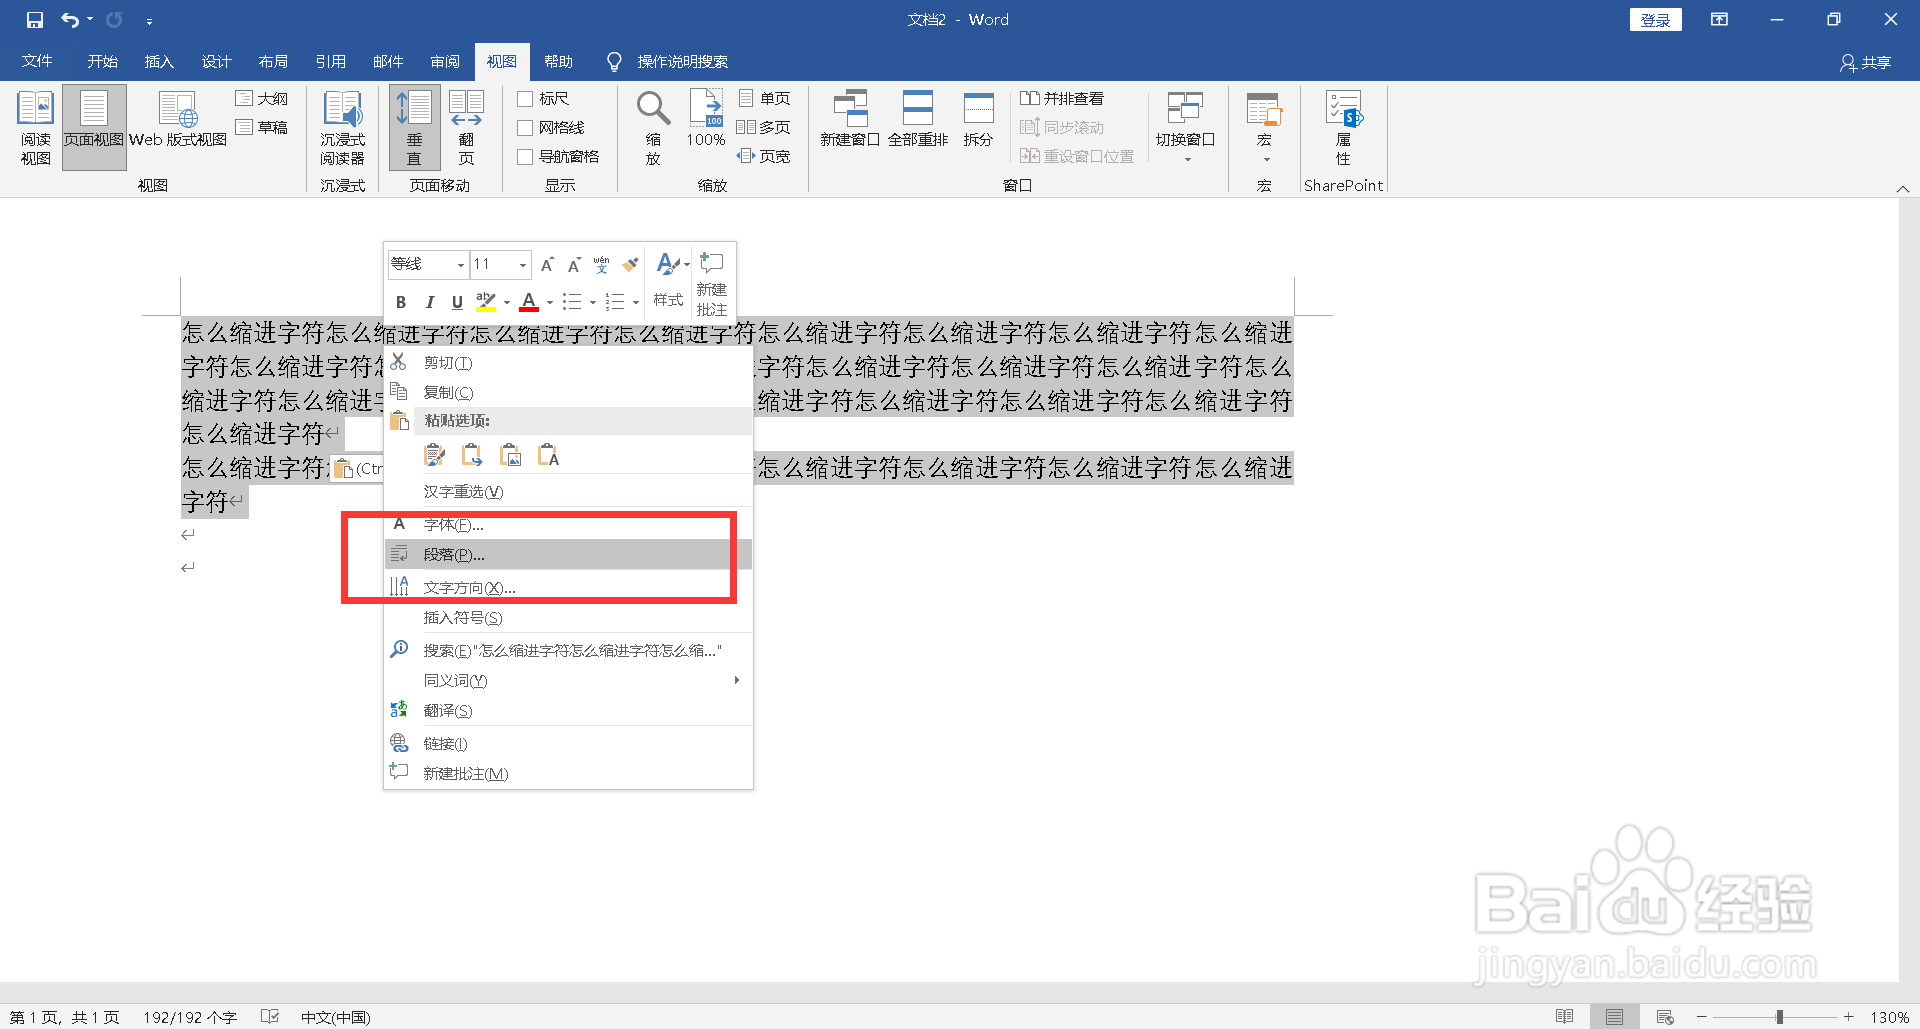Viewport: 1920px width, 1029px height.
Task: Switch to Web Layout view
Action: 178,120
